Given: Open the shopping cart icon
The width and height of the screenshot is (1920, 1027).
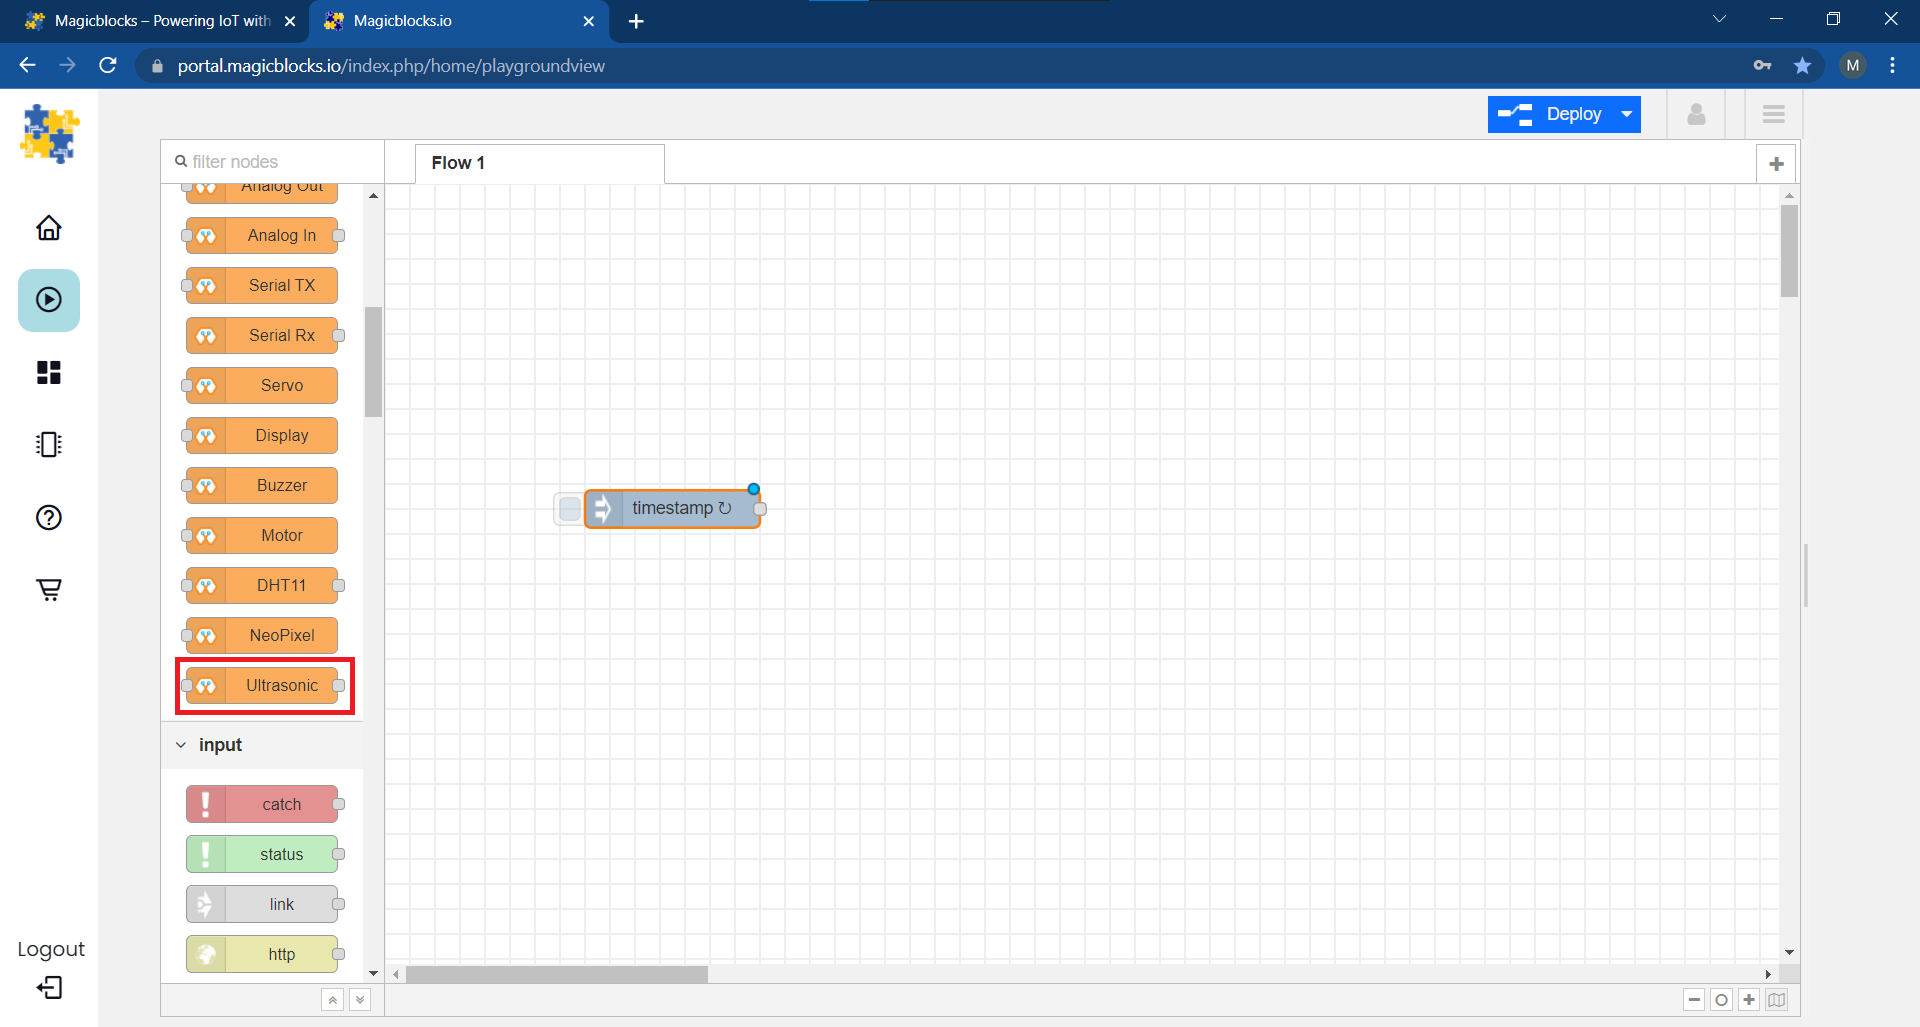Looking at the screenshot, I should pos(48,589).
